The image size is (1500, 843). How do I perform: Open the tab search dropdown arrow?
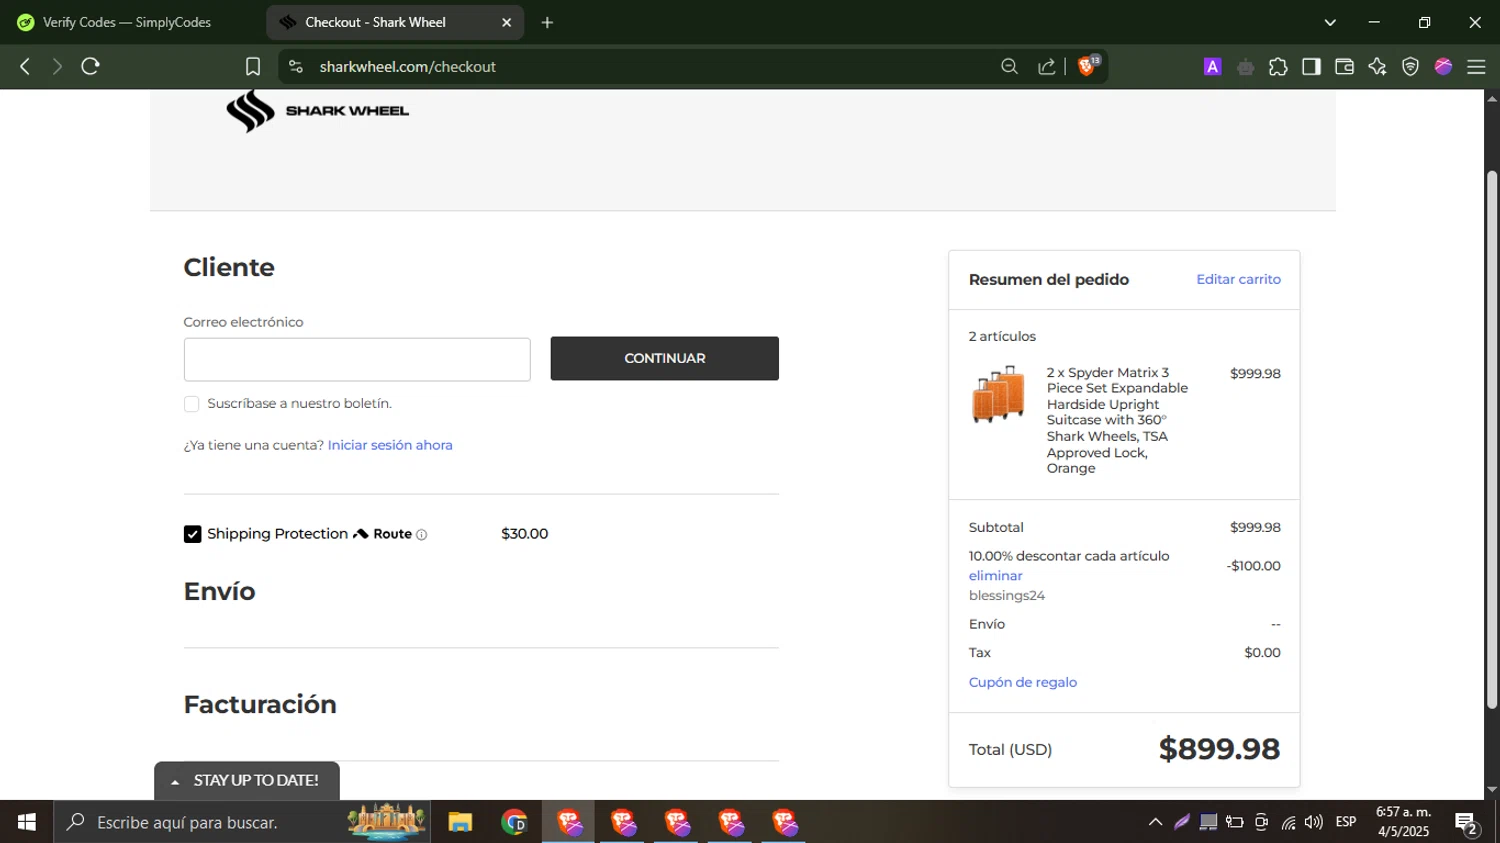click(x=1330, y=22)
